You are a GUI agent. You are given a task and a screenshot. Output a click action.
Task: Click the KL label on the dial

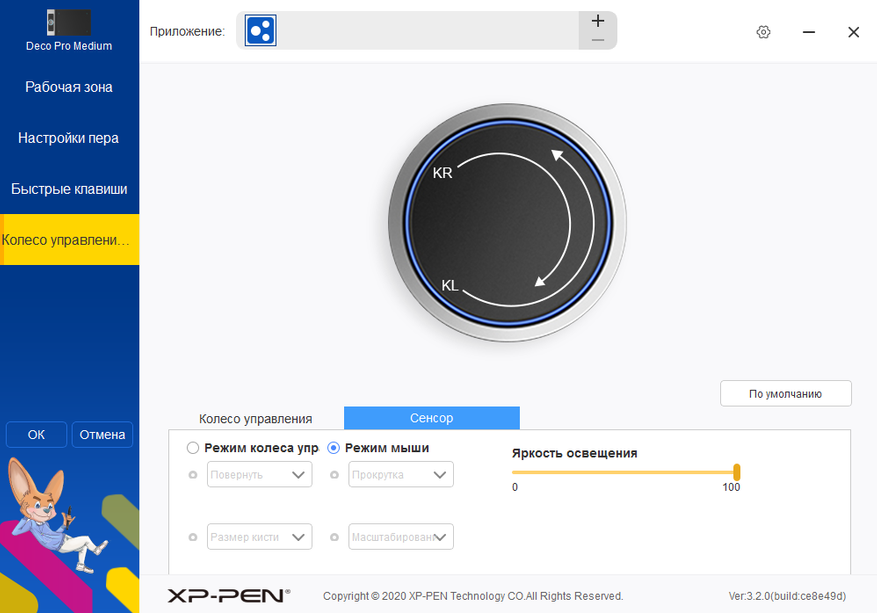450,285
